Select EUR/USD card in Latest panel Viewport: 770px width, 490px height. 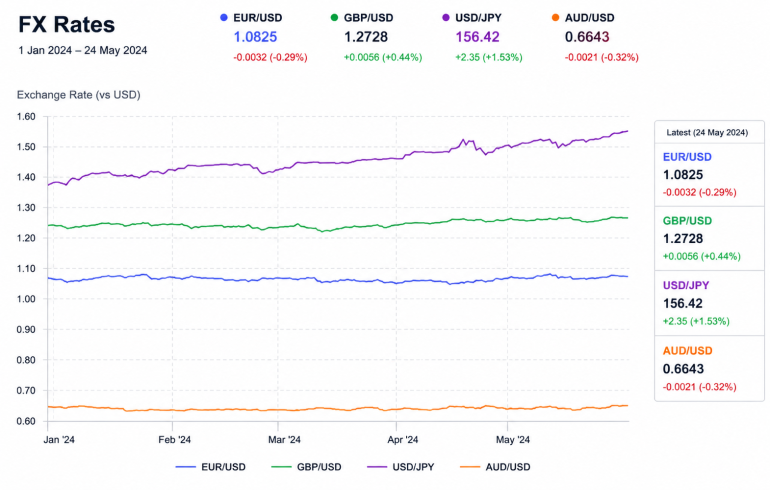pyautogui.click(x=709, y=175)
